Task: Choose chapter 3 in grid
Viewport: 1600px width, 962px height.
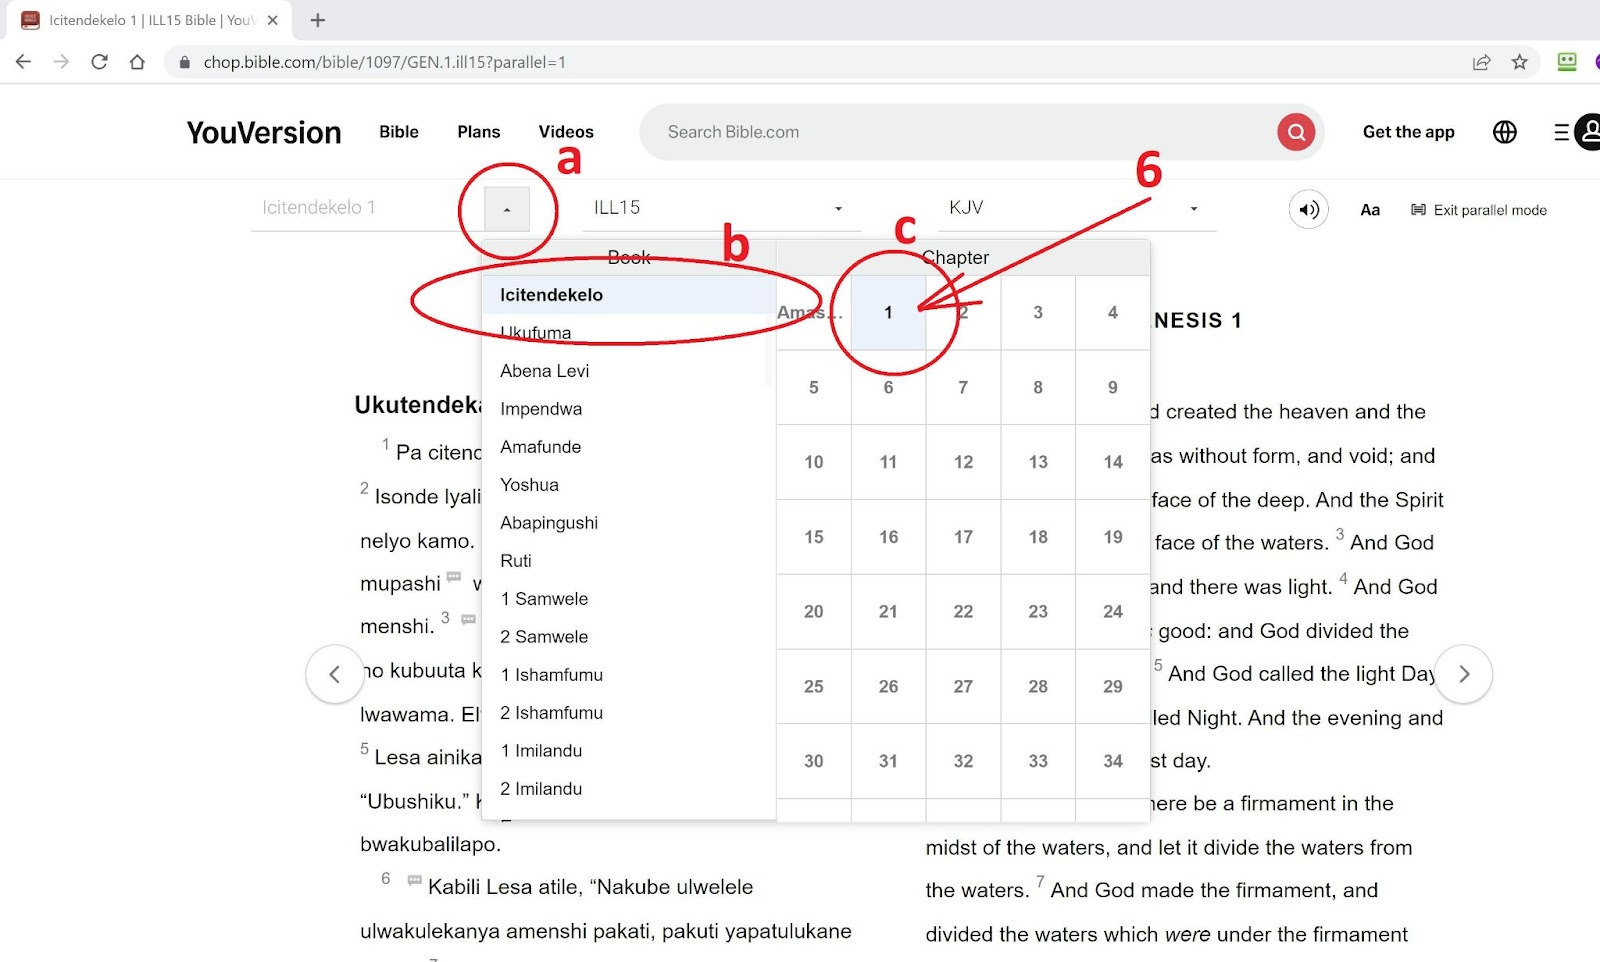Action: click(1038, 313)
